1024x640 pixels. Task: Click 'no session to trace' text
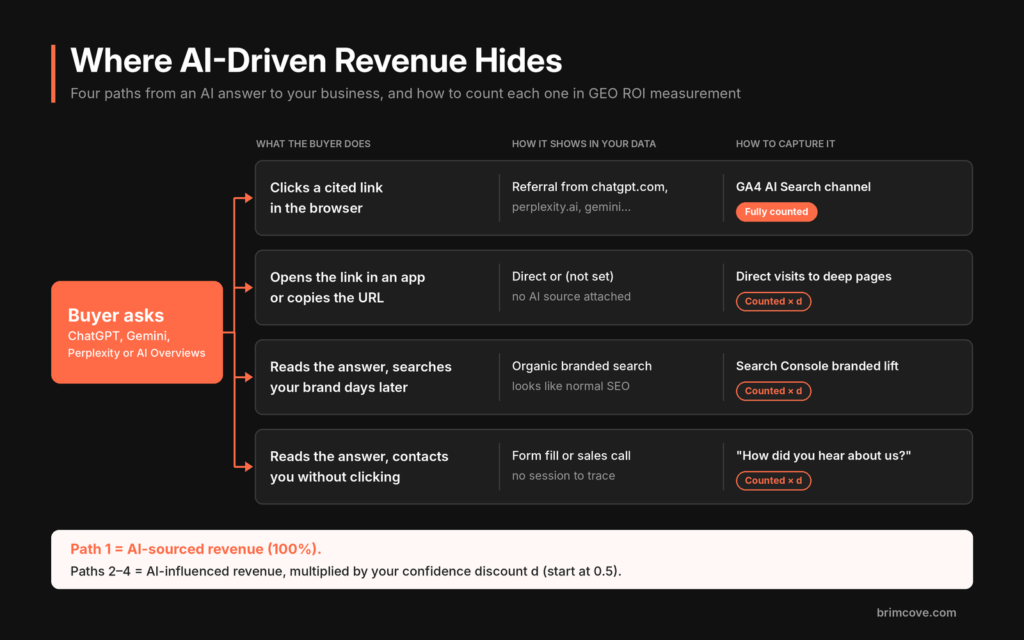564,475
